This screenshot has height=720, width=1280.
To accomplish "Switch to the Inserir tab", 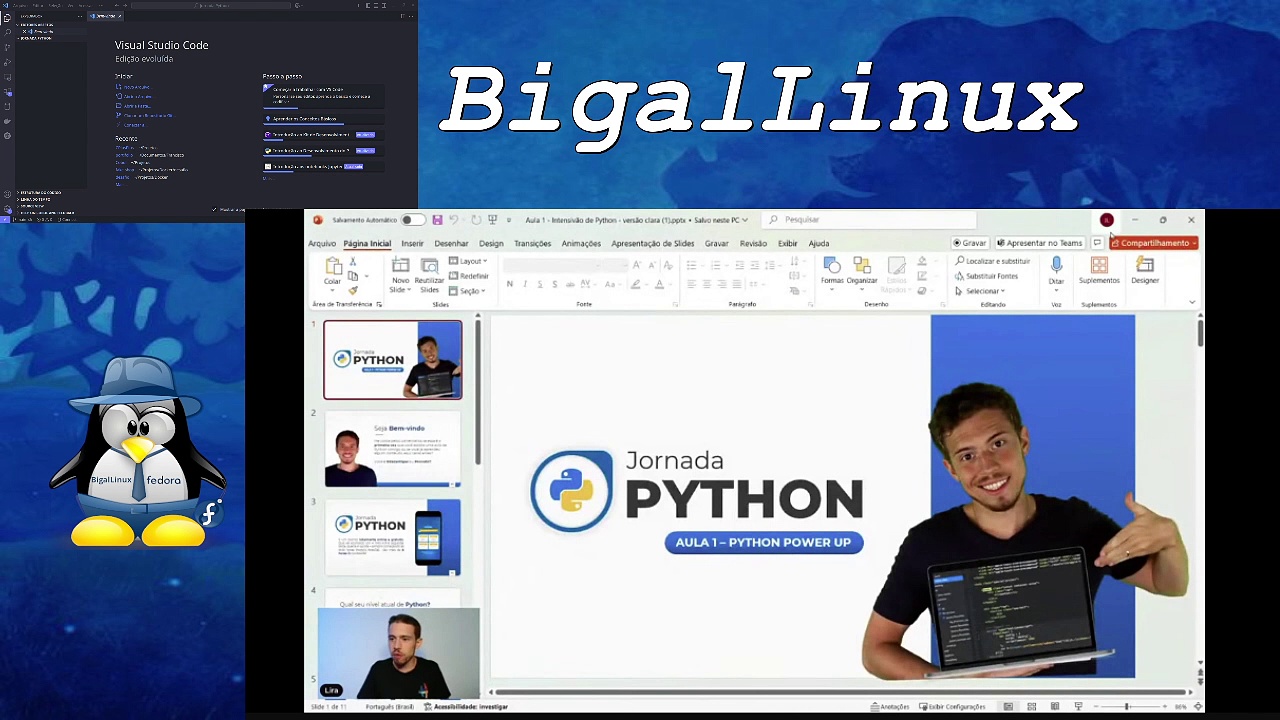I will point(412,243).
